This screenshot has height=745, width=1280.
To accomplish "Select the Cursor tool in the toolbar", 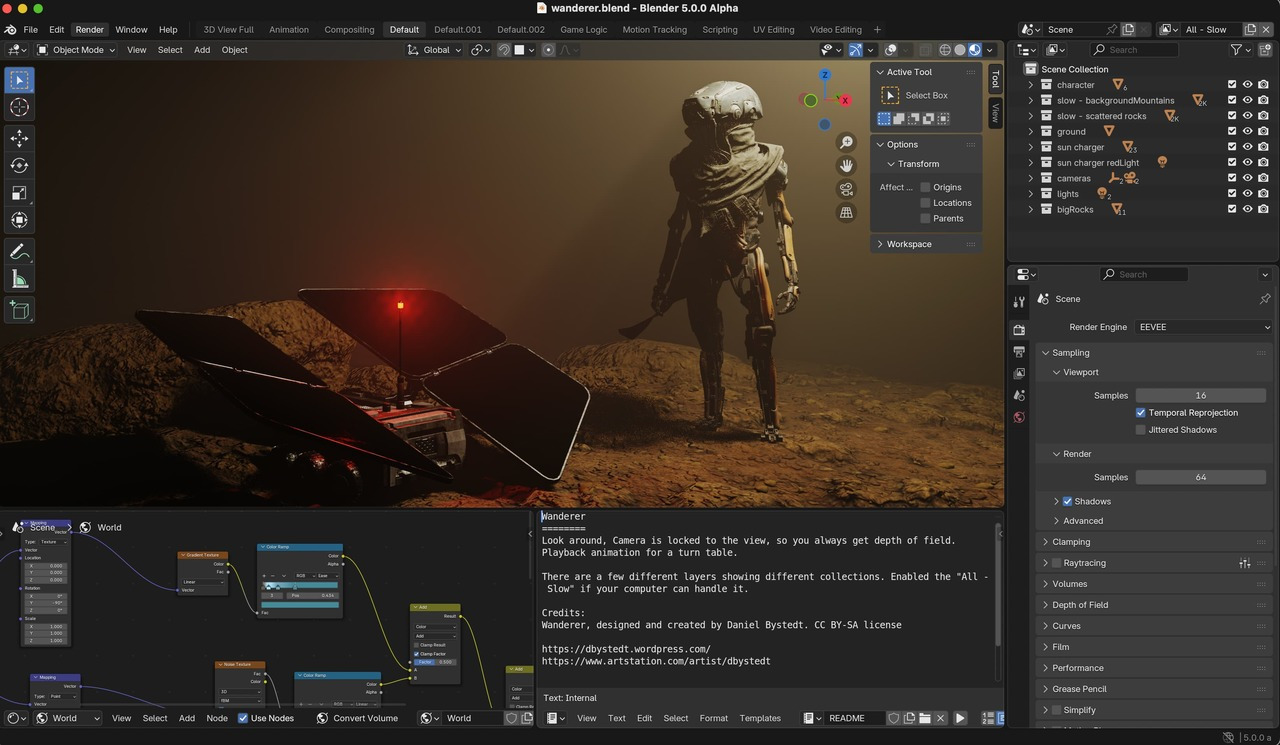I will 19,107.
